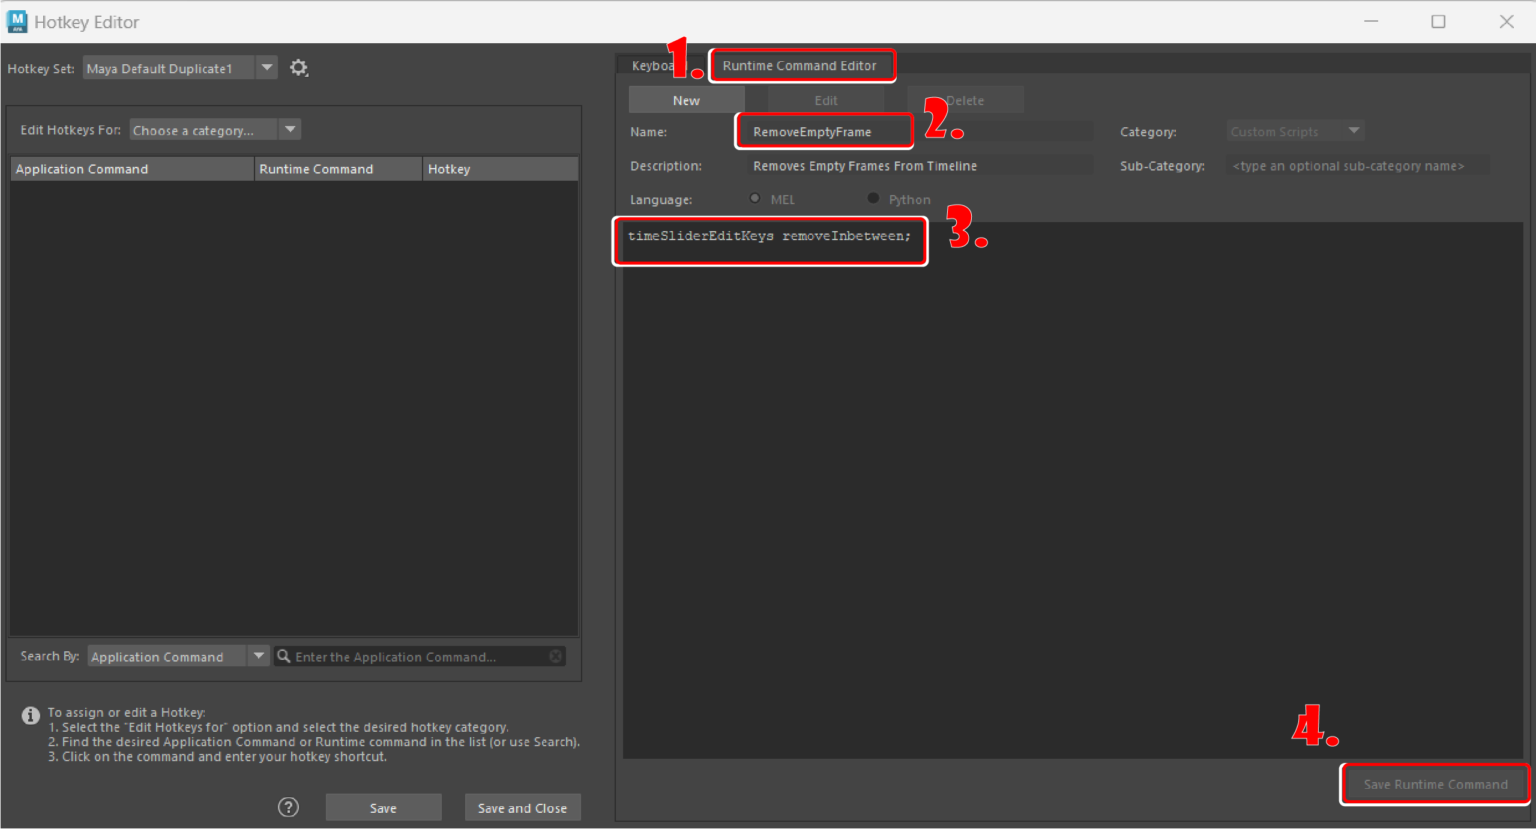Click the Sub-Category input field

click(1358, 166)
